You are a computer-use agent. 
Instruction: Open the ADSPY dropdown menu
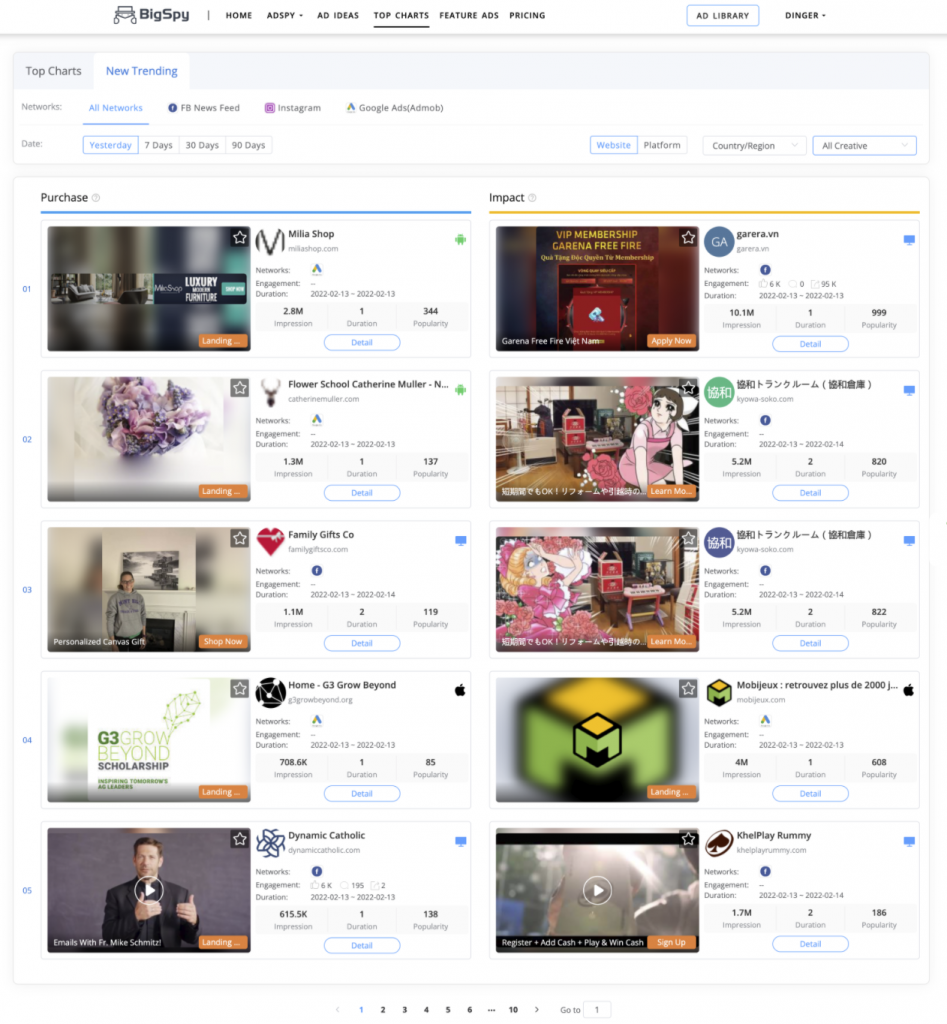coord(285,15)
